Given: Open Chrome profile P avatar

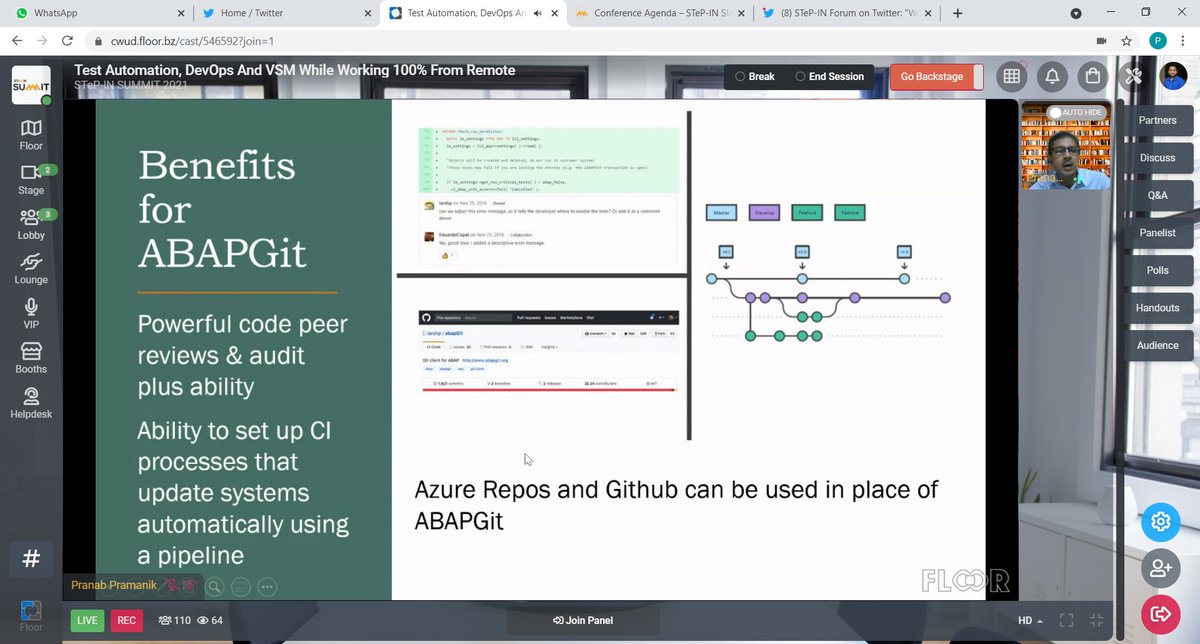Looking at the screenshot, I should 1157,42.
